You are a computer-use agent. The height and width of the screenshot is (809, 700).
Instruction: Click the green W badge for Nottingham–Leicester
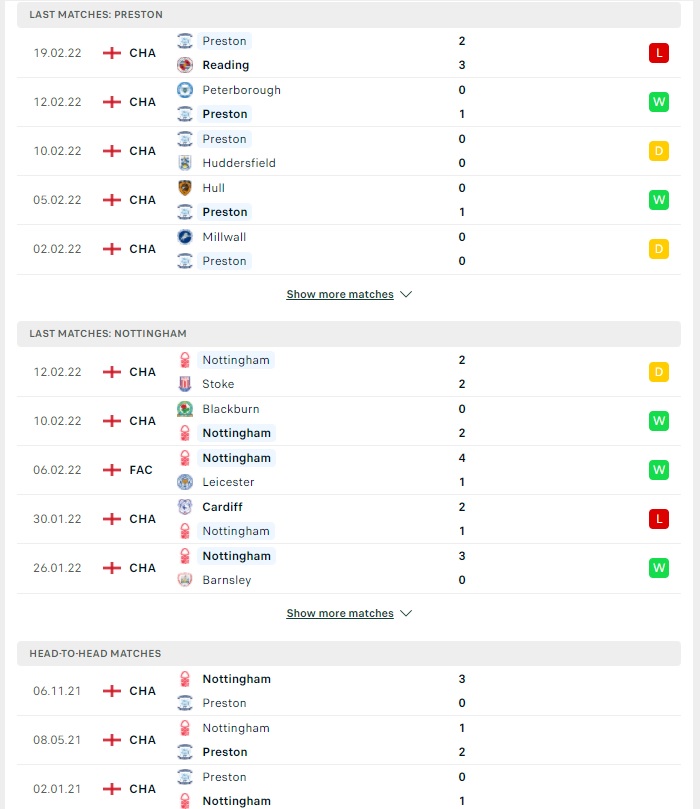pyautogui.click(x=659, y=470)
